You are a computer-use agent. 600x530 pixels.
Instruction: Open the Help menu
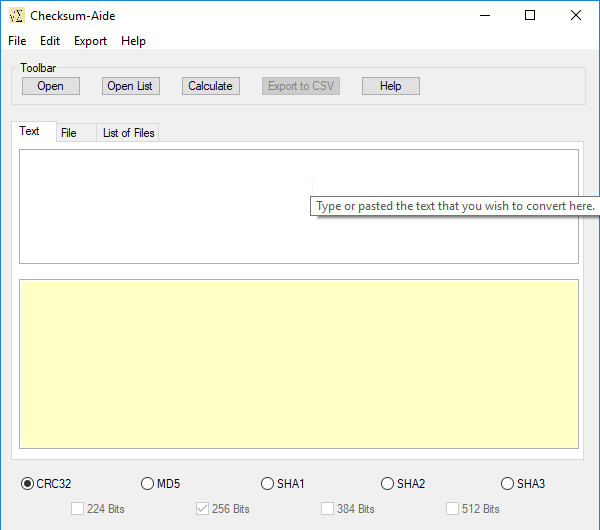(x=133, y=41)
